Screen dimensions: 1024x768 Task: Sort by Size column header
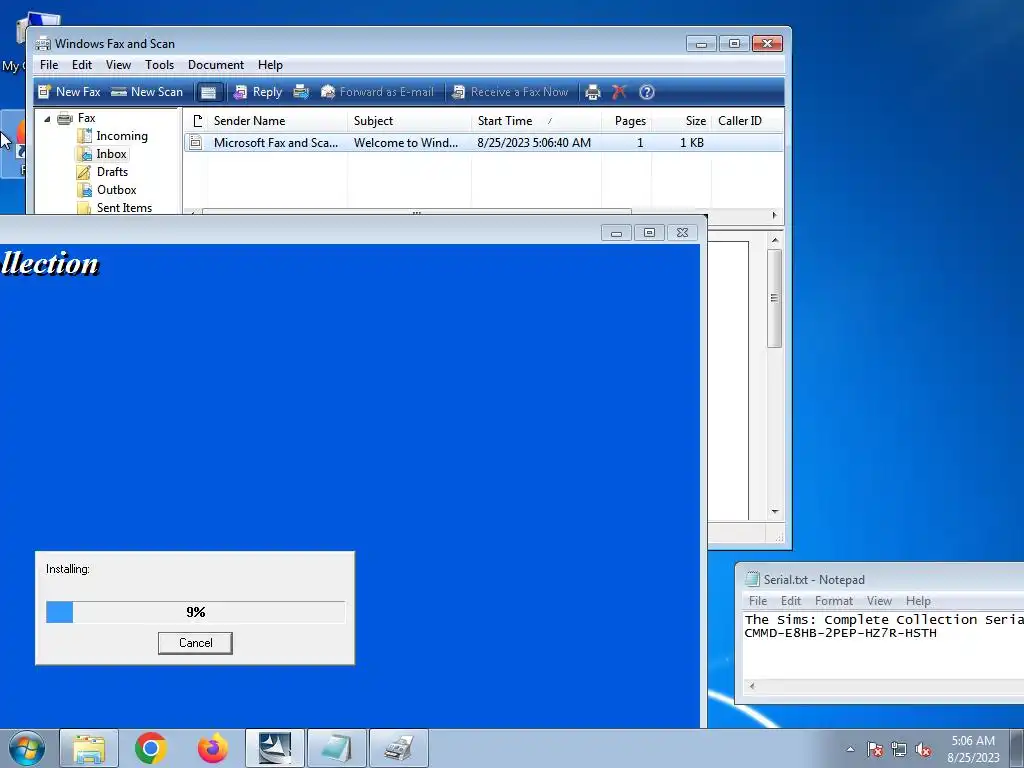681,121
